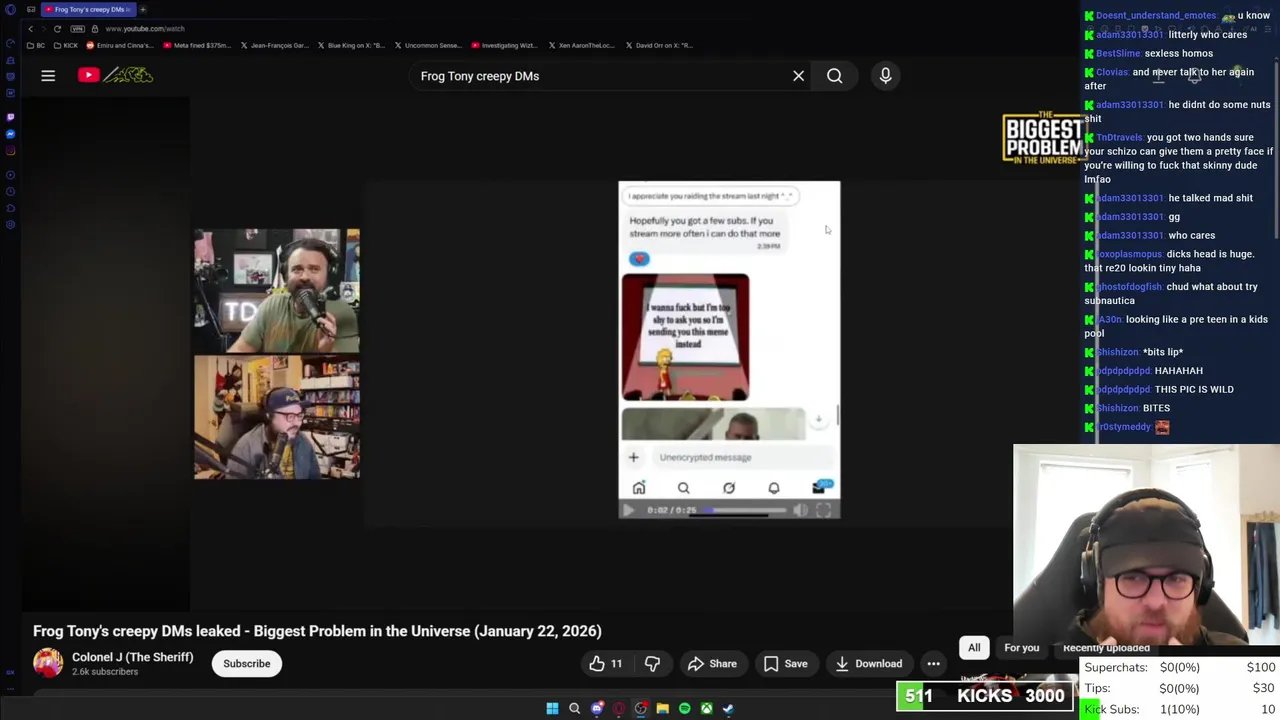Open File Explorer from the taskbar
The image size is (1280, 720).
(x=662, y=708)
